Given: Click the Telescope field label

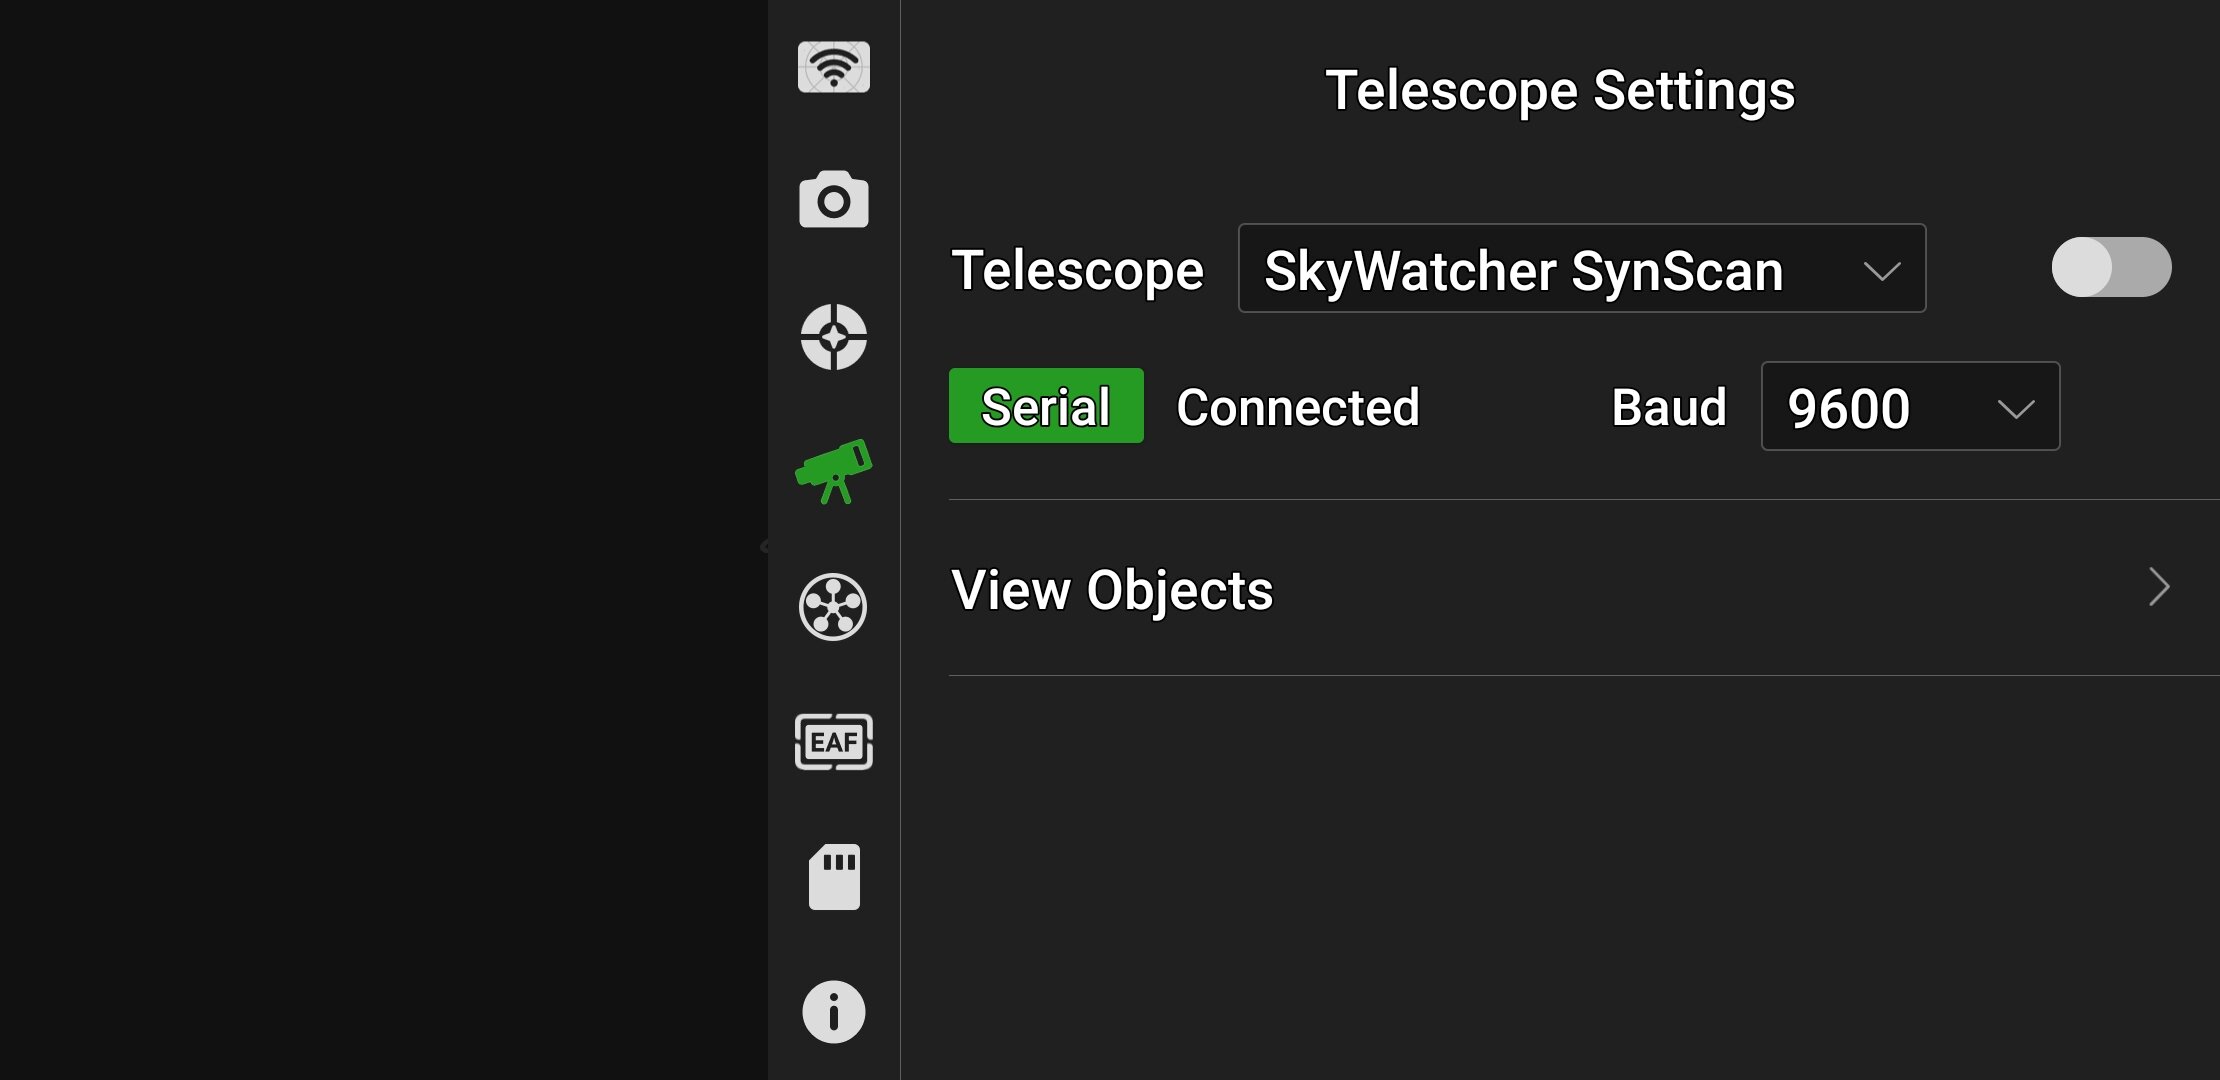Looking at the screenshot, I should tap(1077, 270).
